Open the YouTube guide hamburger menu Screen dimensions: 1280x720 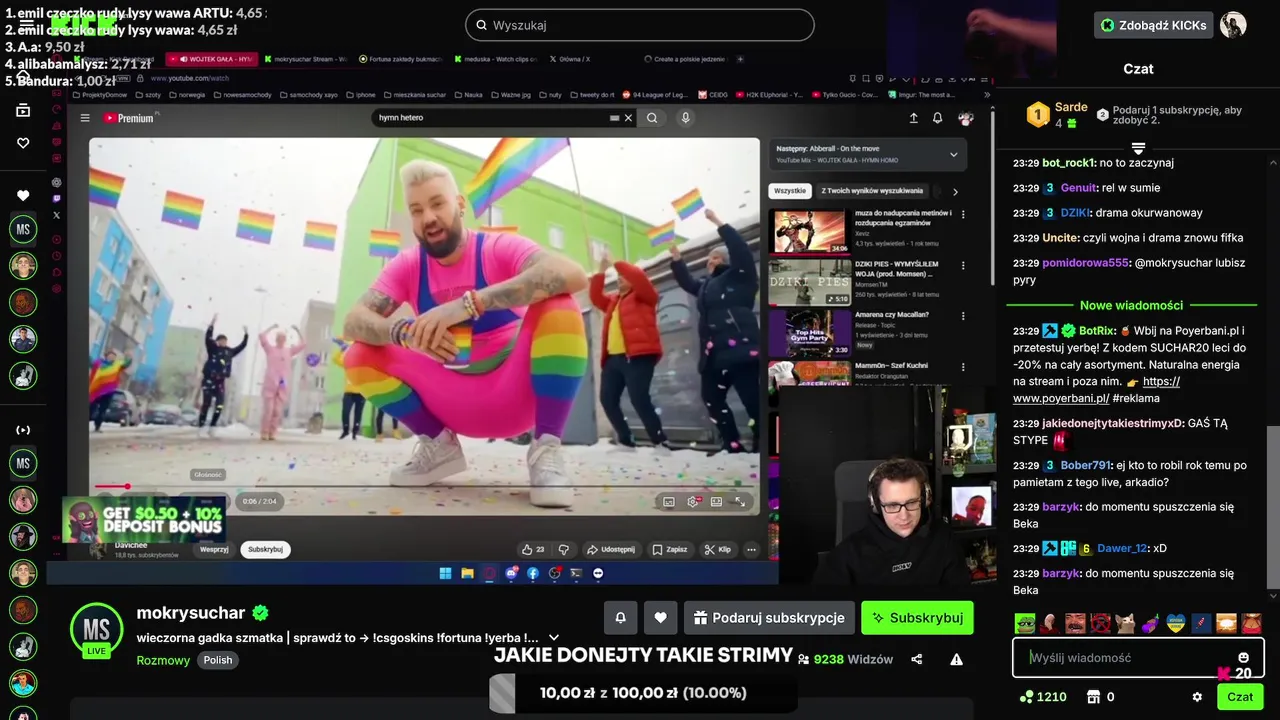pyautogui.click(x=85, y=118)
